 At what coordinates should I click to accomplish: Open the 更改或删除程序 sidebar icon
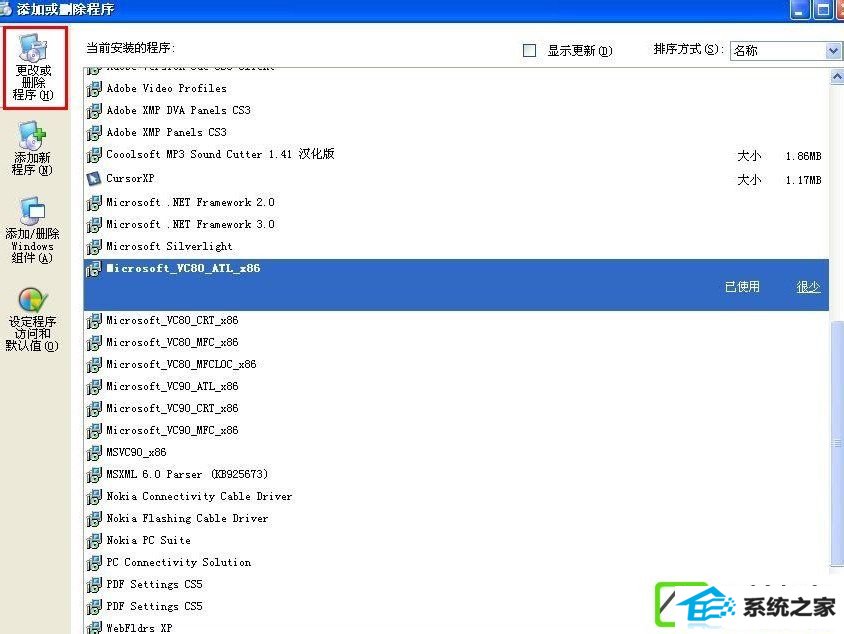coord(34,68)
